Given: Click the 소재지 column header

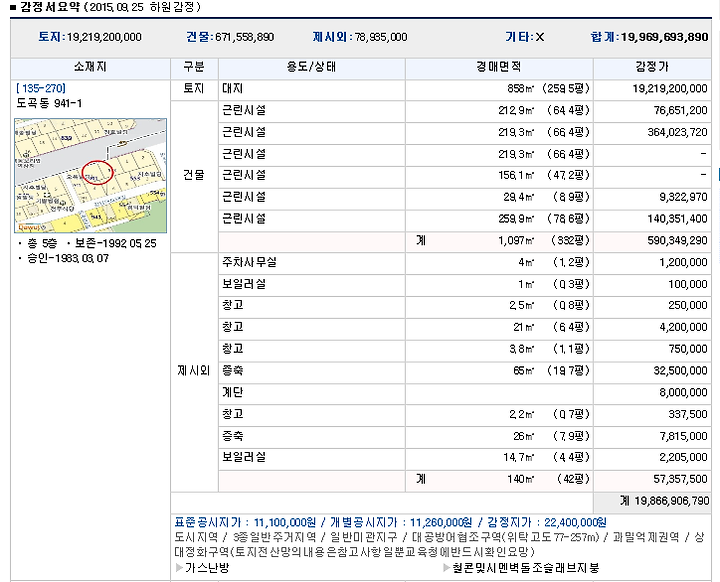Looking at the screenshot, I should tap(90, 67).
